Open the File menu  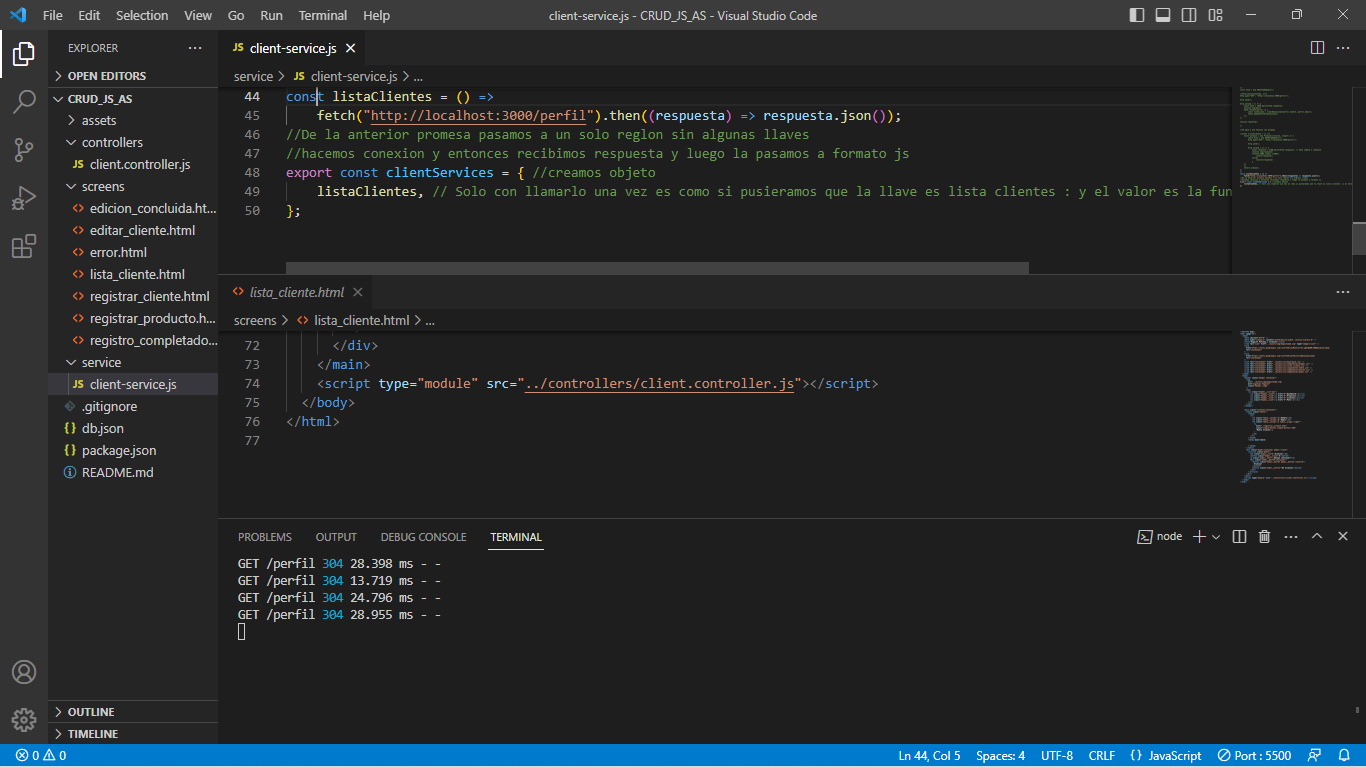point(53,15)
